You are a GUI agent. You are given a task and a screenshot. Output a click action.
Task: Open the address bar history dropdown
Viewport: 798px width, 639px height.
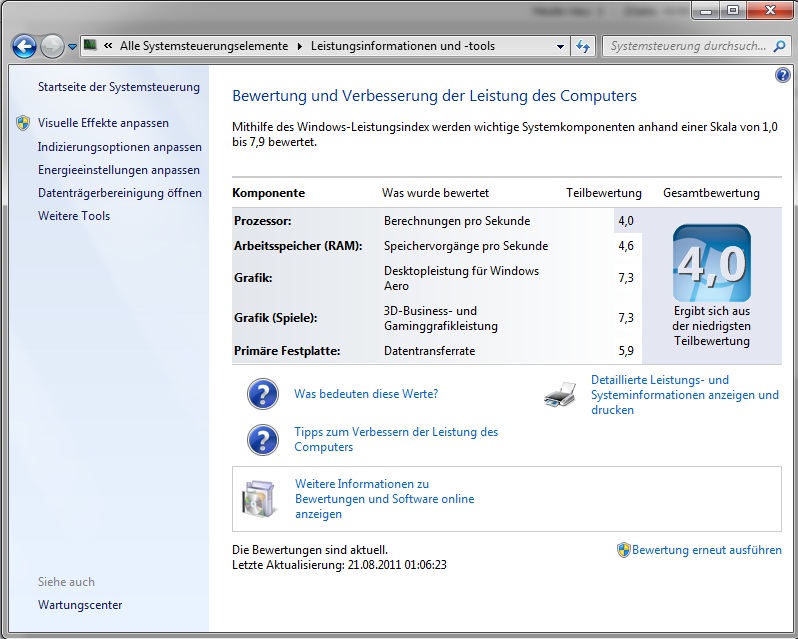click(560, 46)
